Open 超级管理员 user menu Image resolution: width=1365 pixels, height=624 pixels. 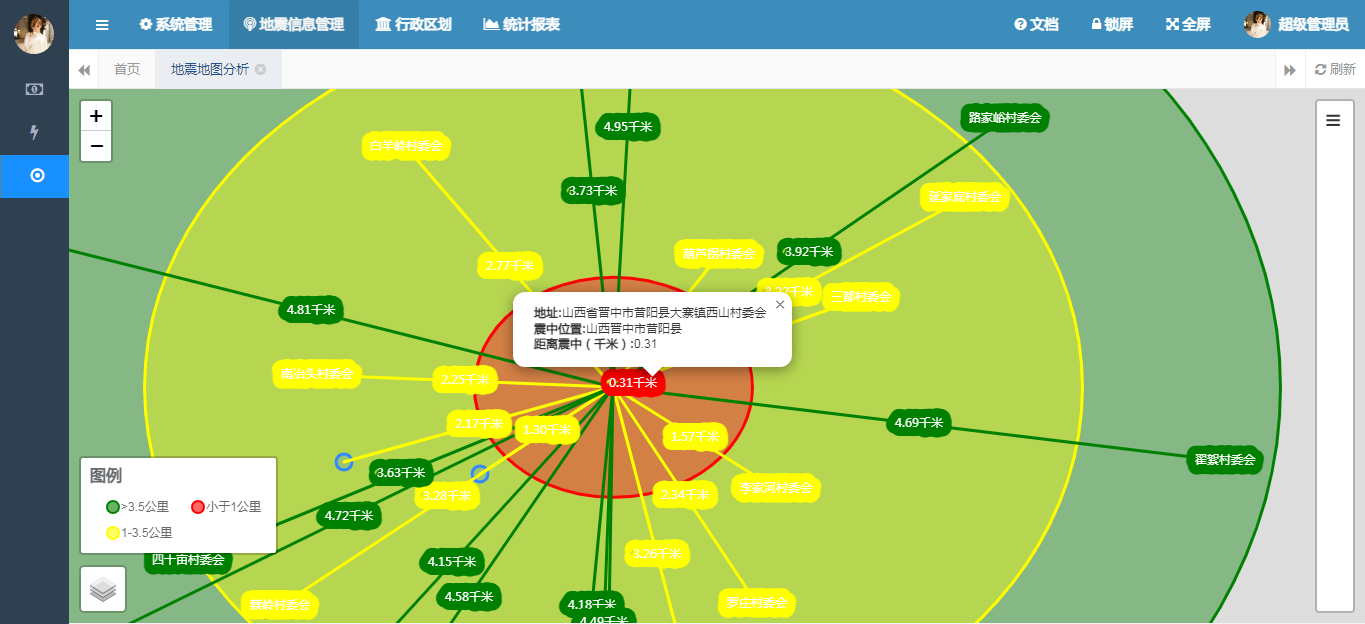(x=1313, y=24)
